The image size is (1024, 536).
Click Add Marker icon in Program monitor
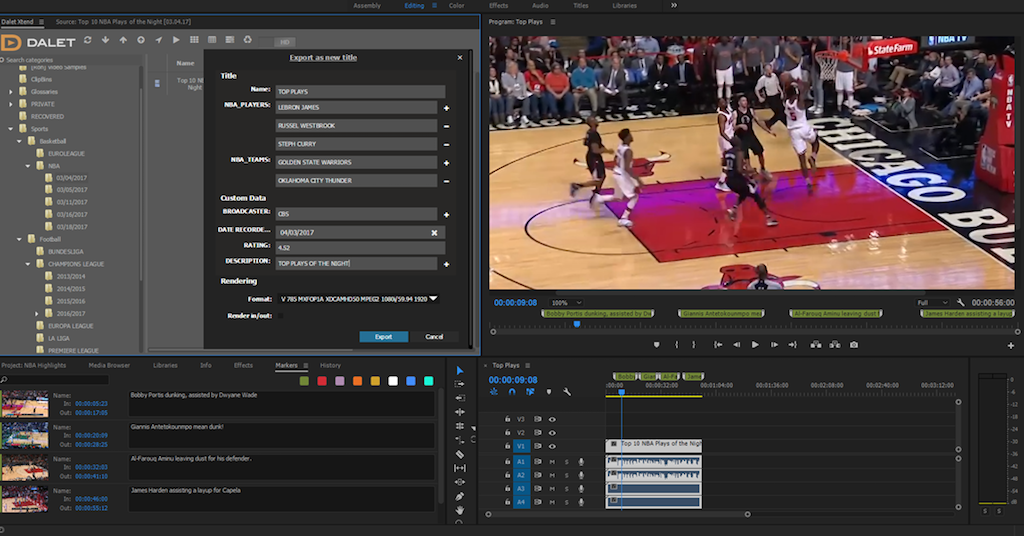(656, 345)
